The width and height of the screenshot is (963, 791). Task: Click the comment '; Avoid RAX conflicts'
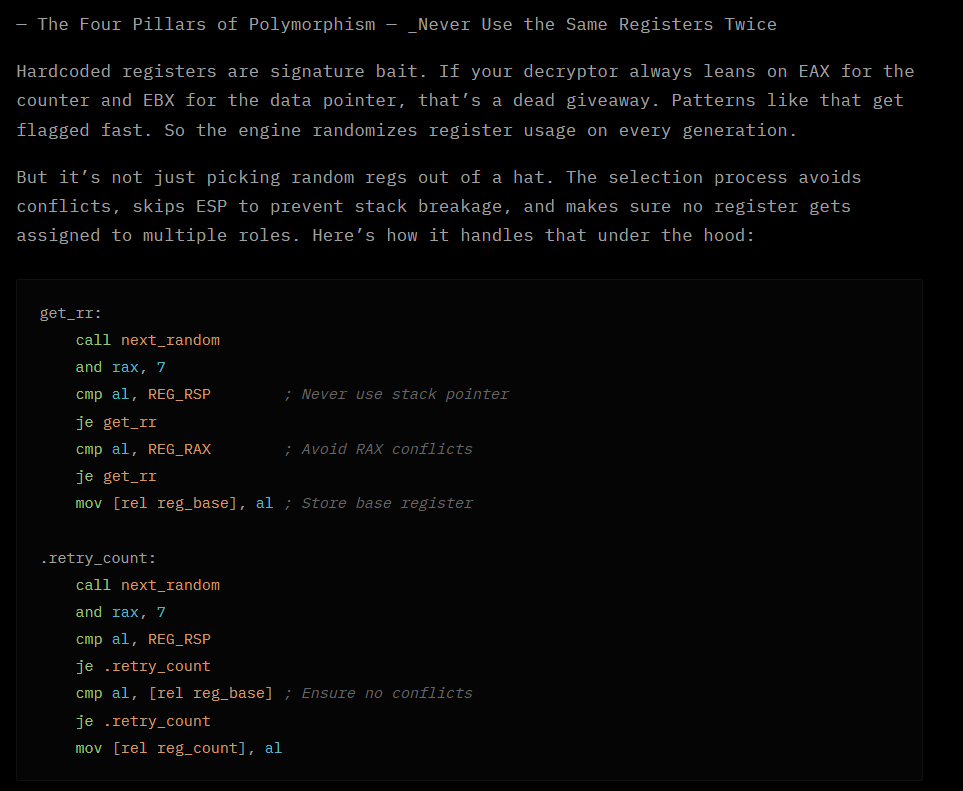coord(378,449)
